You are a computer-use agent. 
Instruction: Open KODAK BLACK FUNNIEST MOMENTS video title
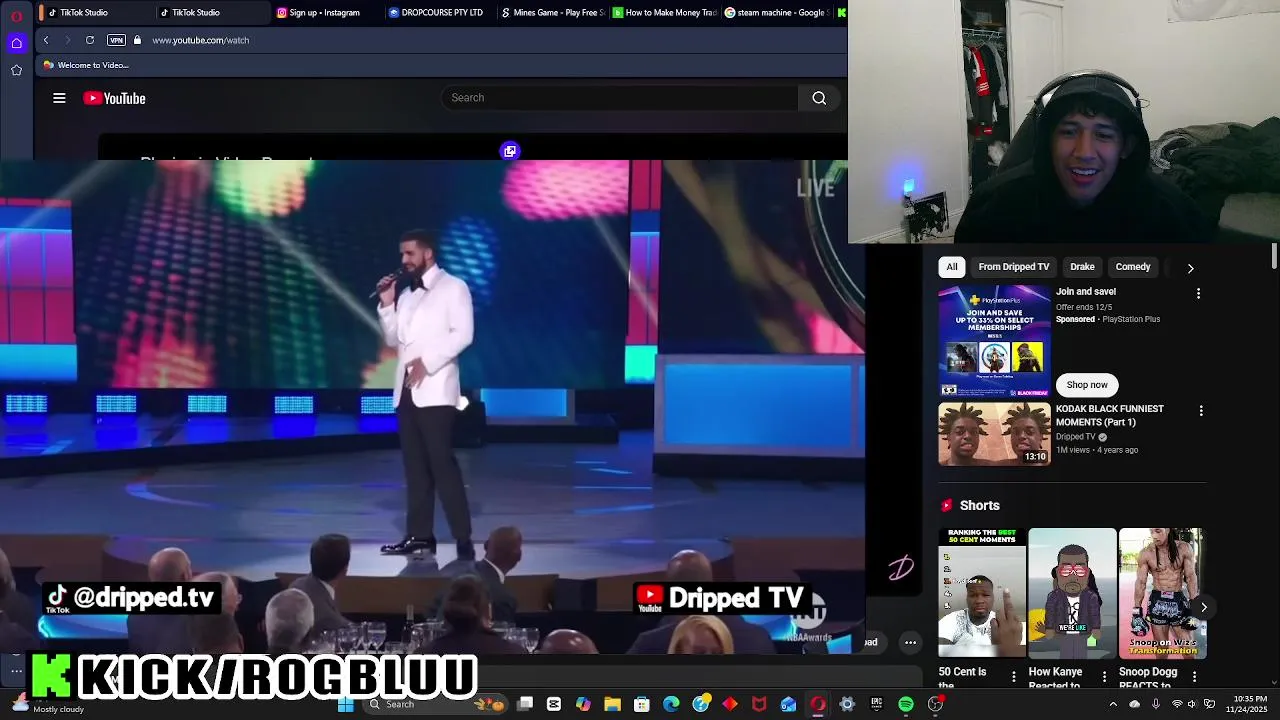coord(1110,415)
